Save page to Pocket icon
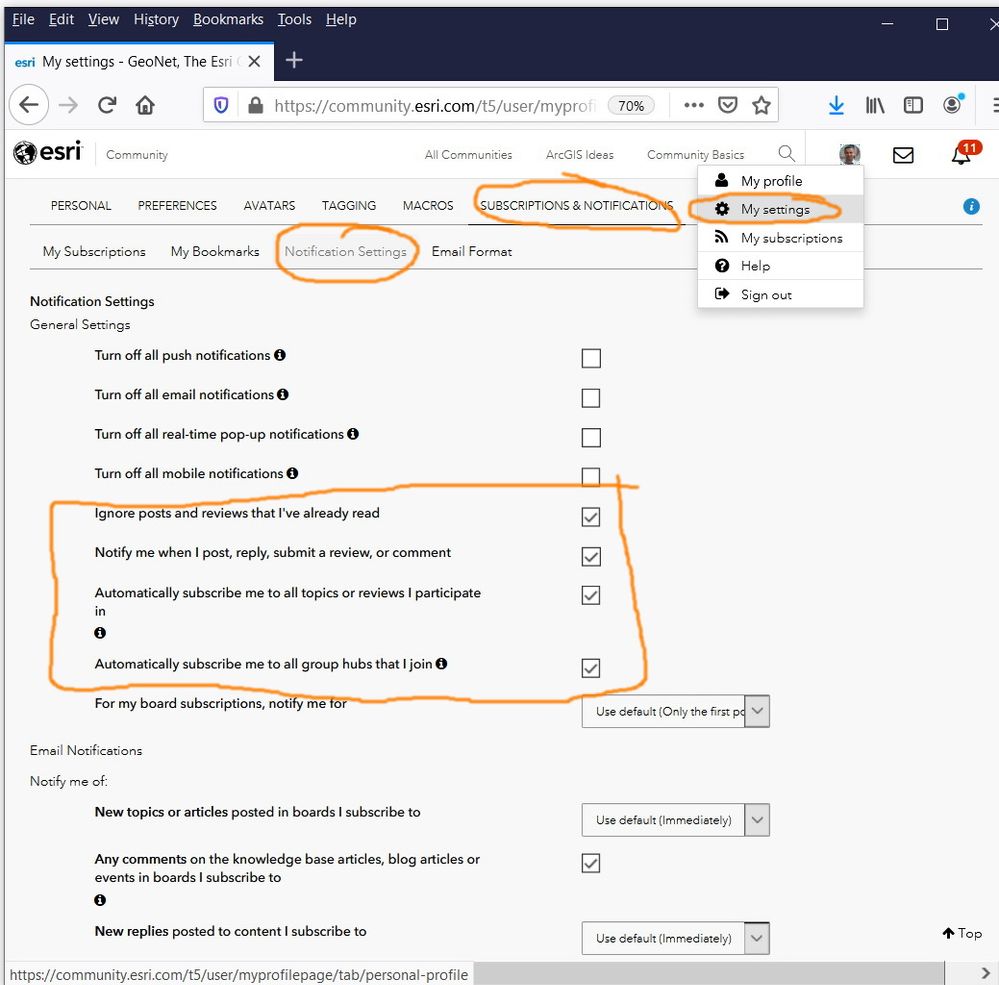The image size is (999, 985). point(728,105)
